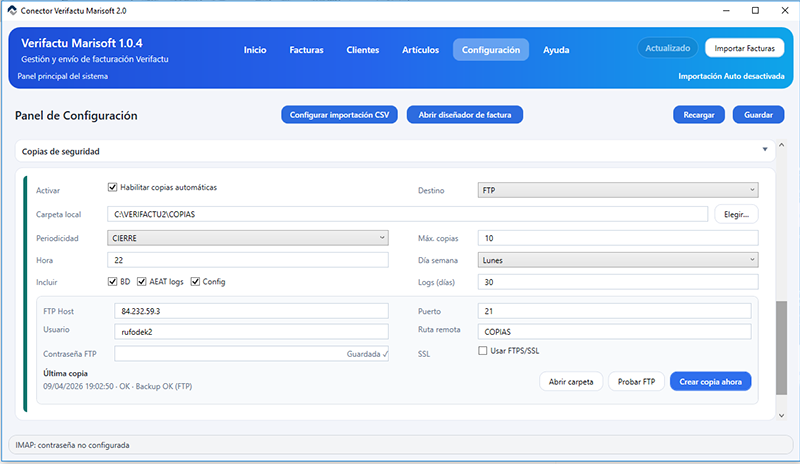Image resolution: width=800 pixels, height=464 pixels.
Task: Click the last backup status line text
Action: point(117,386)
